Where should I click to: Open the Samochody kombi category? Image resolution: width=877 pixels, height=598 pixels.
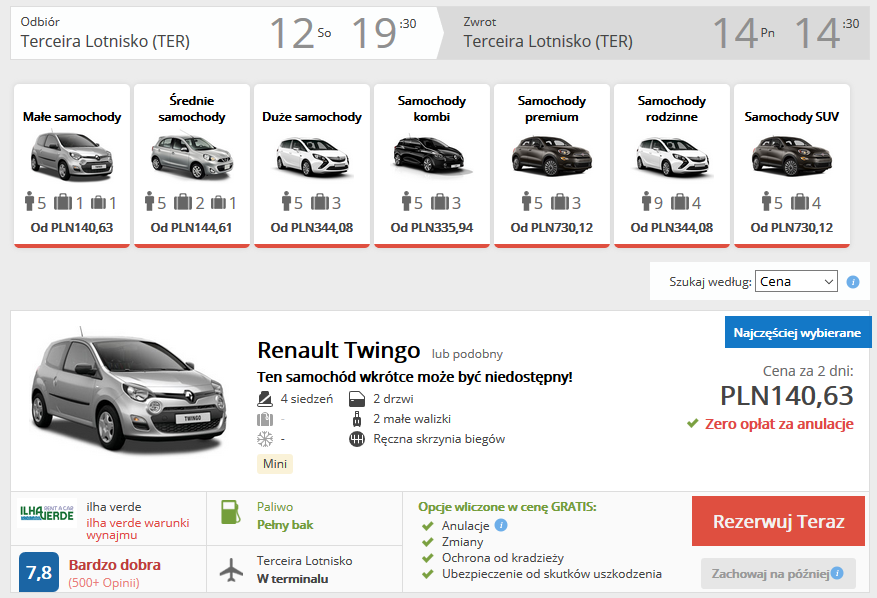pos(432,166)
